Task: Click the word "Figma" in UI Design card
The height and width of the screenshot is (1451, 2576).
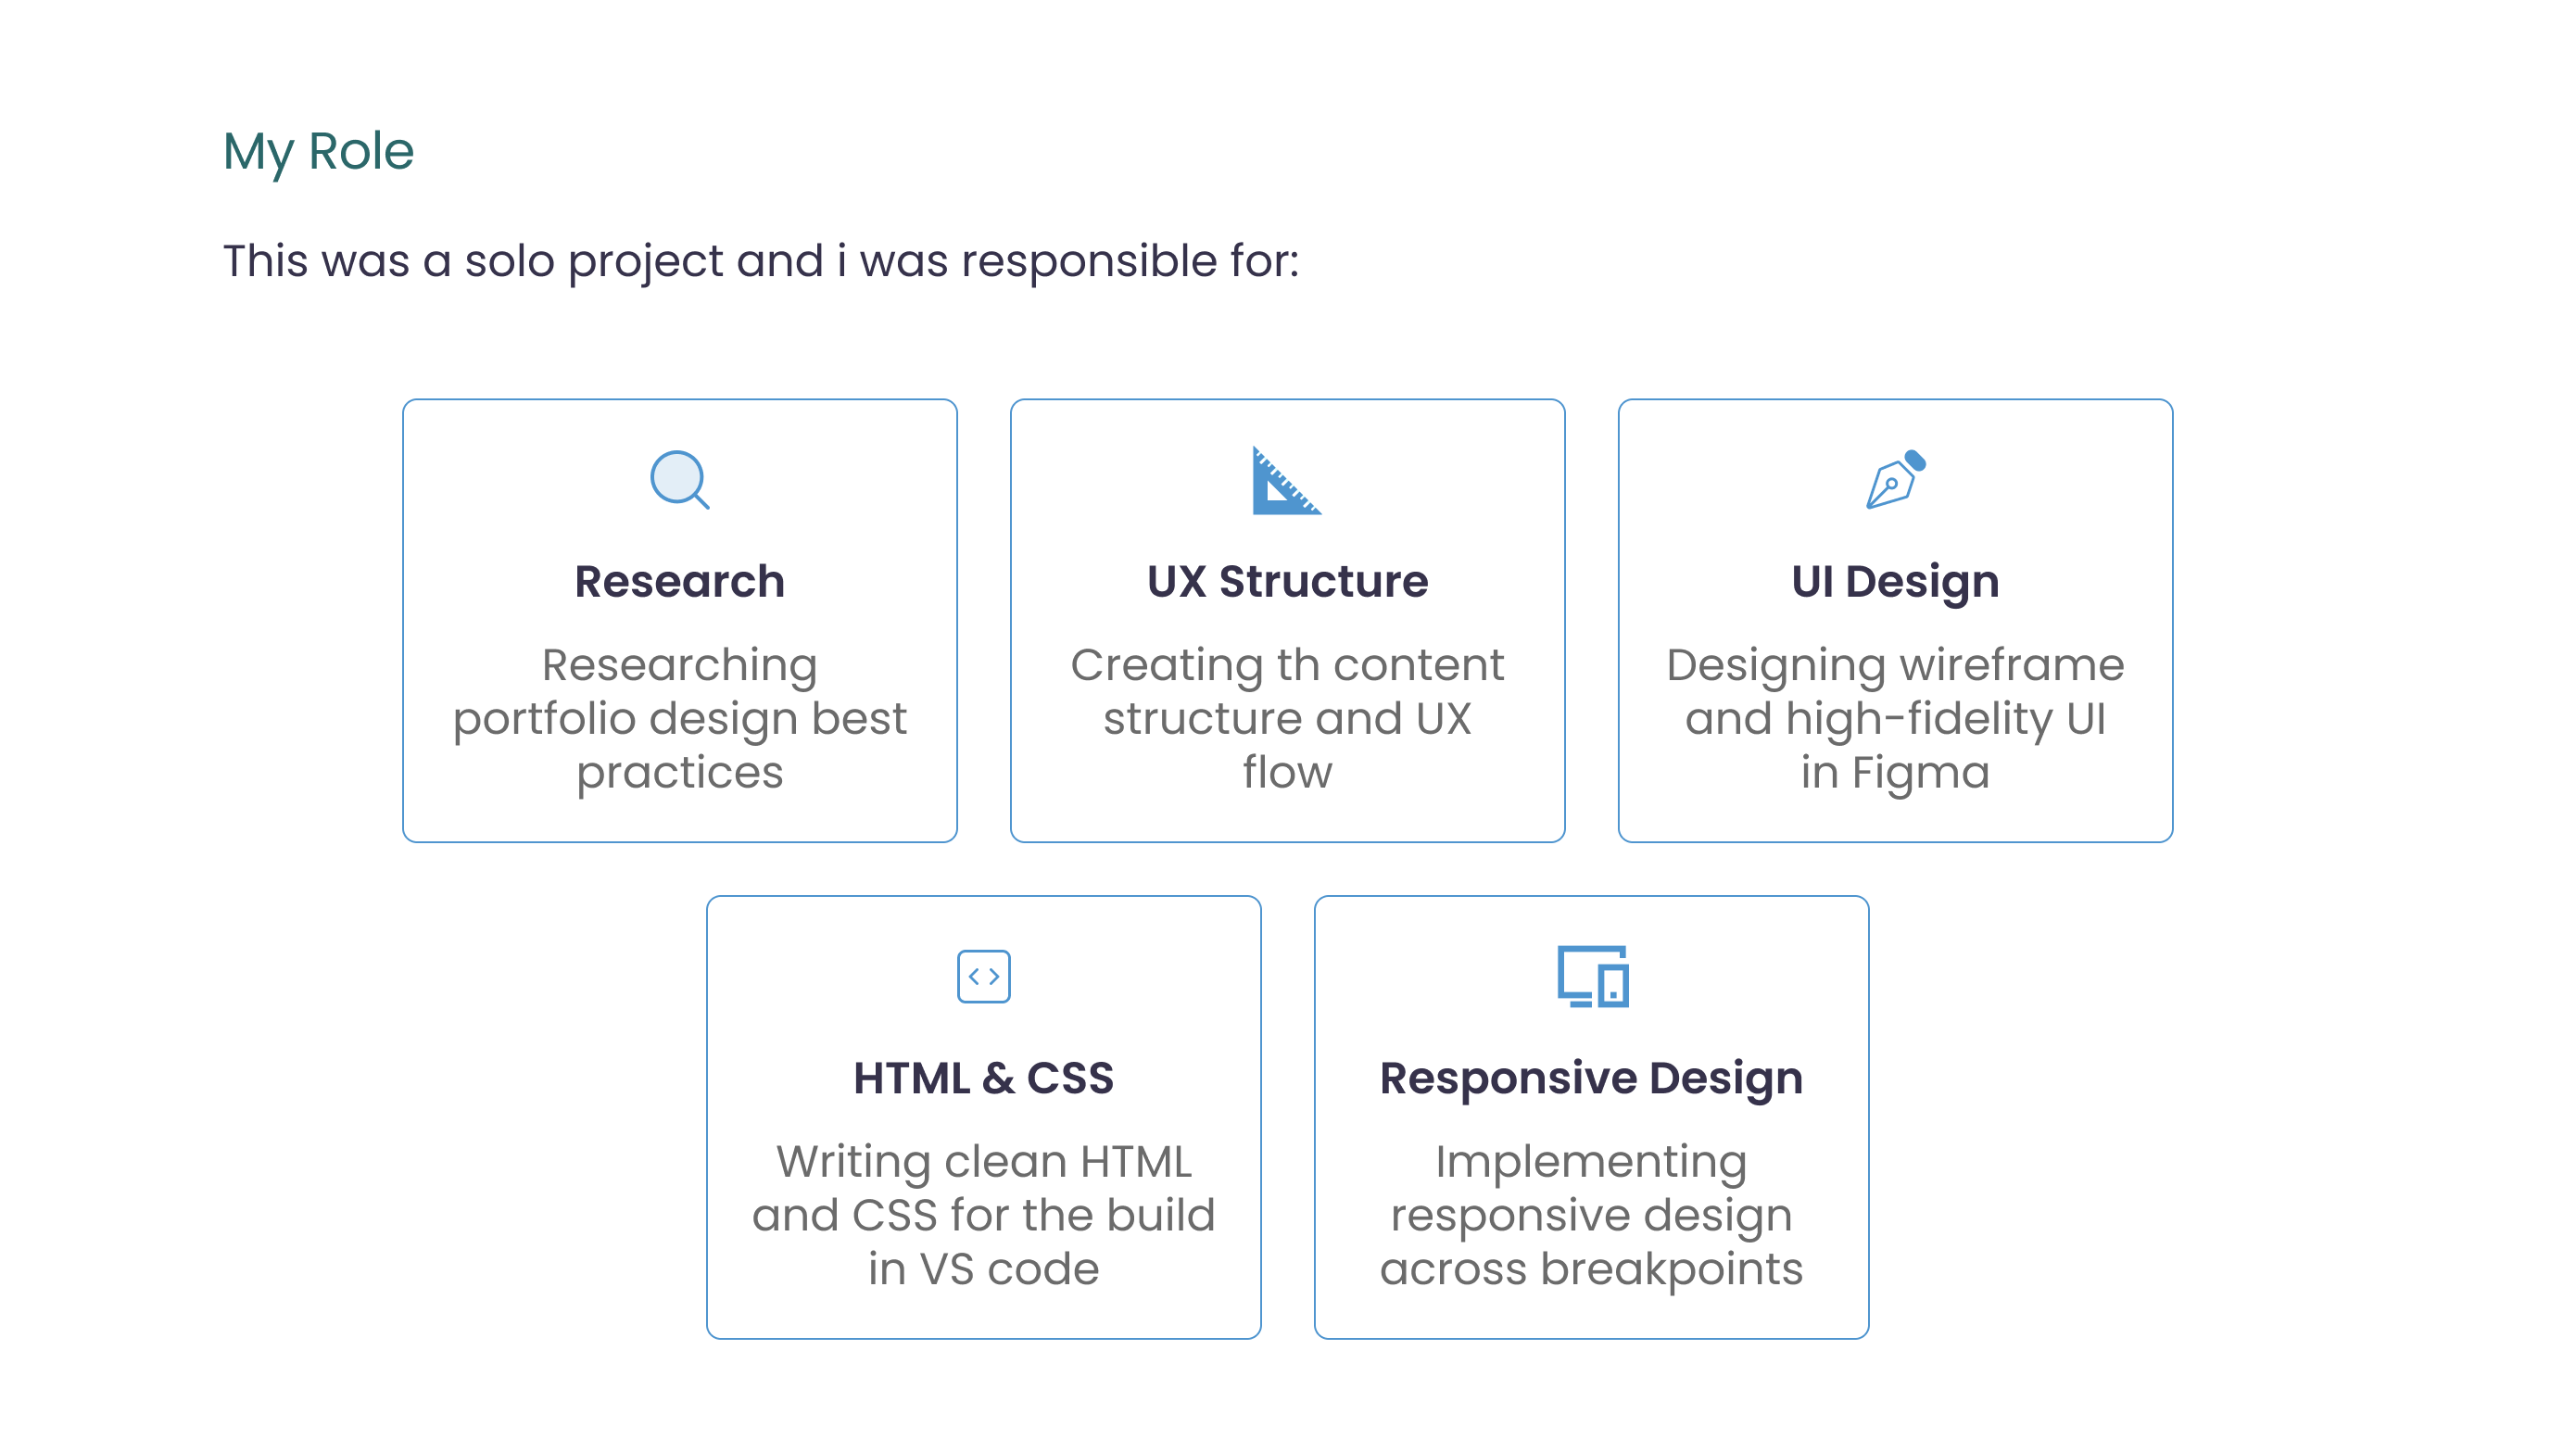Action: click(x=1920, y=773)
